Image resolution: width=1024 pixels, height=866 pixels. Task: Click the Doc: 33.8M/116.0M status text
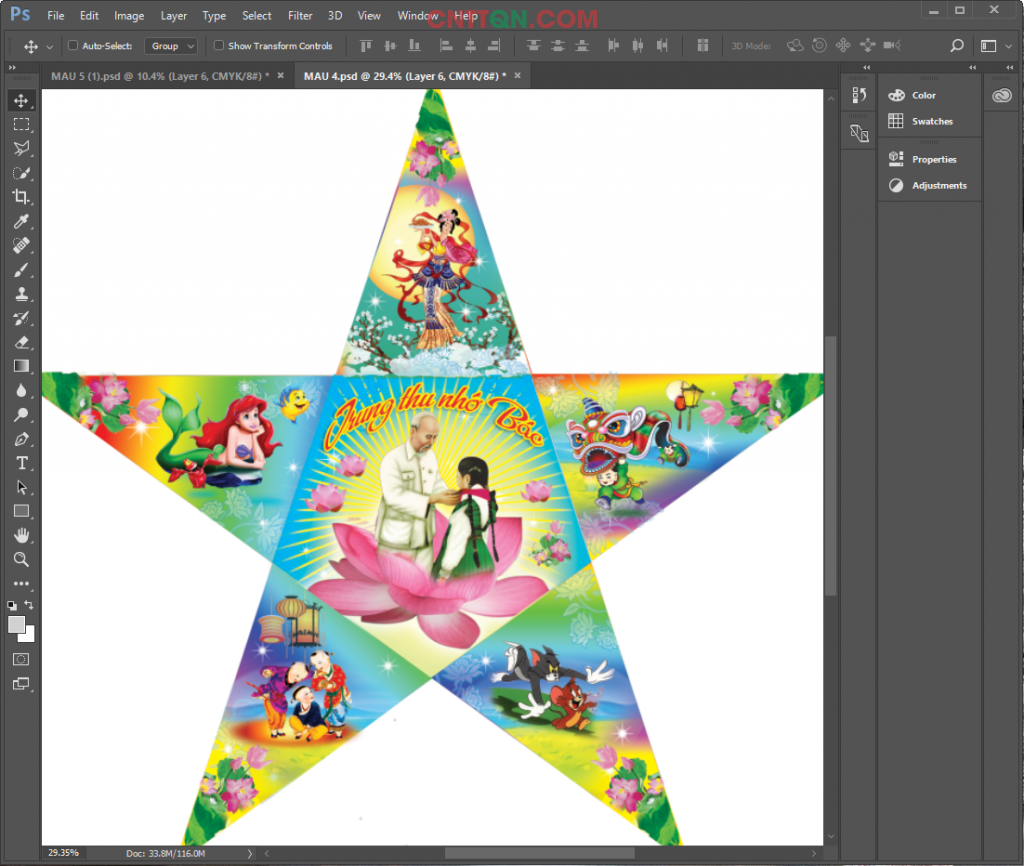coord(166,854)
